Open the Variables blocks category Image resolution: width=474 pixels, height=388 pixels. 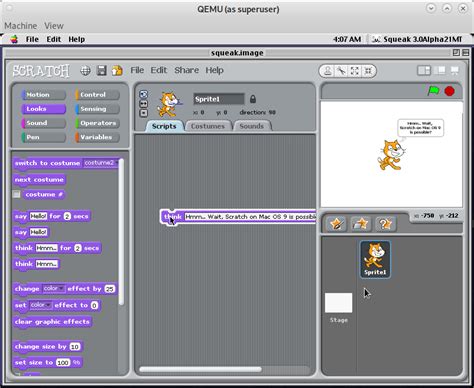tap(97, 137)
